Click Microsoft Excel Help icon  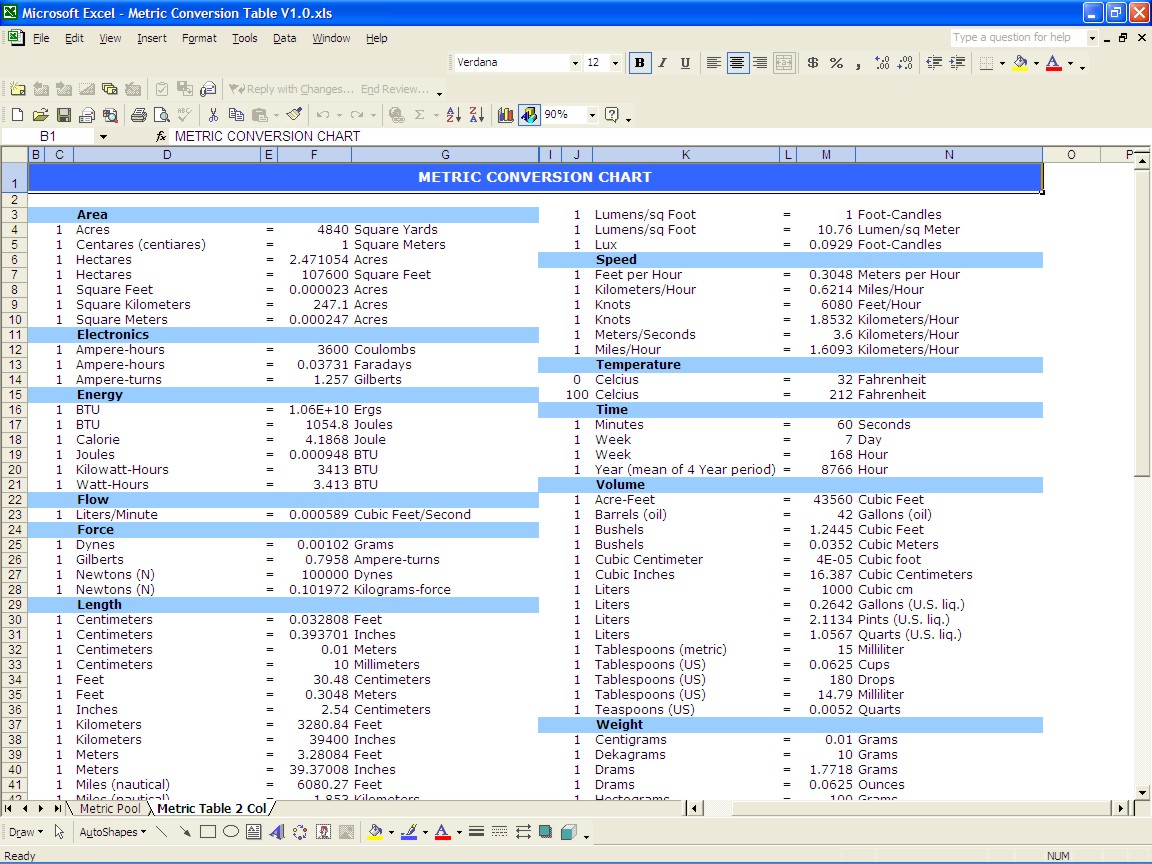tap(611, 115)
